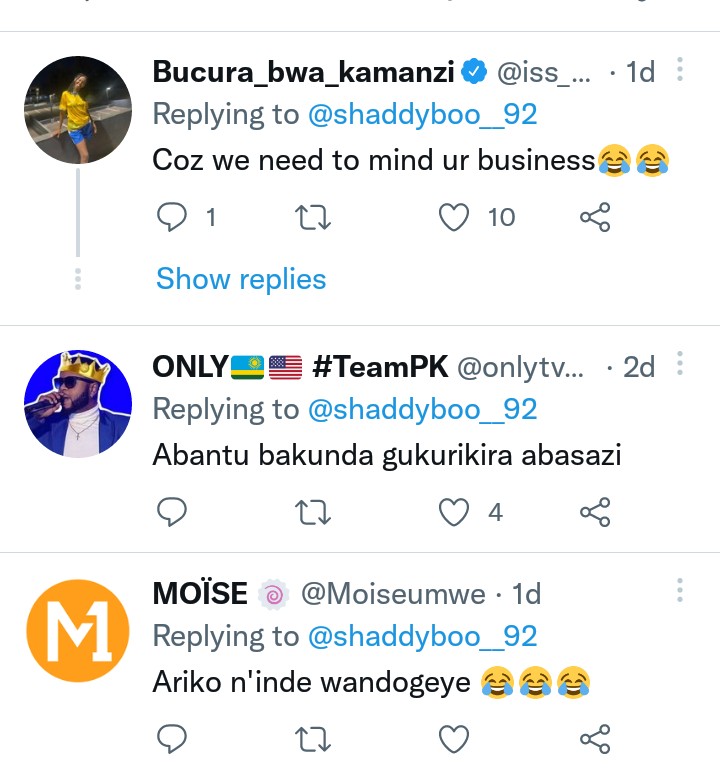Reply to MOÏSE's 'Ariko n'inde wandogeye' tweet
This screenshot has height=769, width=720.
tap(174, 740)
